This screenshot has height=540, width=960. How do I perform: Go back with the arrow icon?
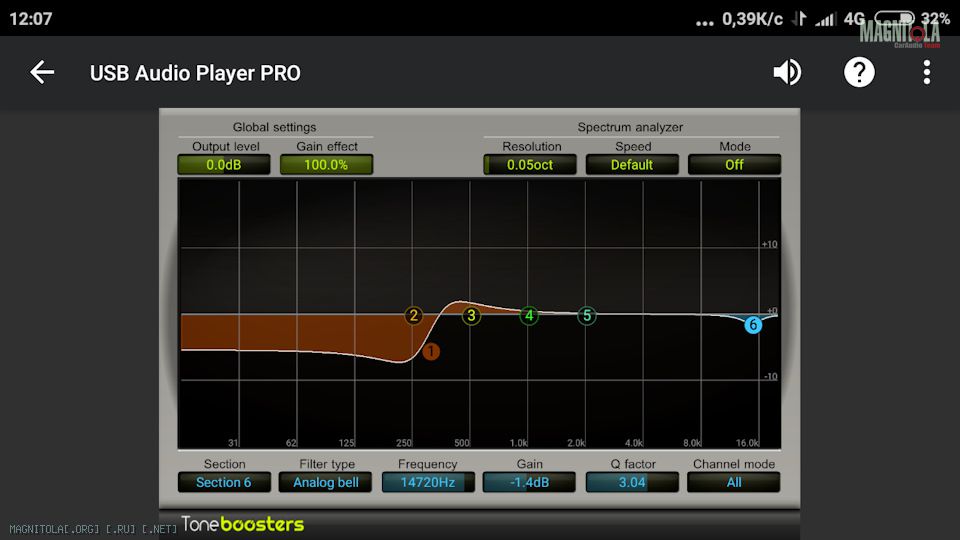[42, 72]
